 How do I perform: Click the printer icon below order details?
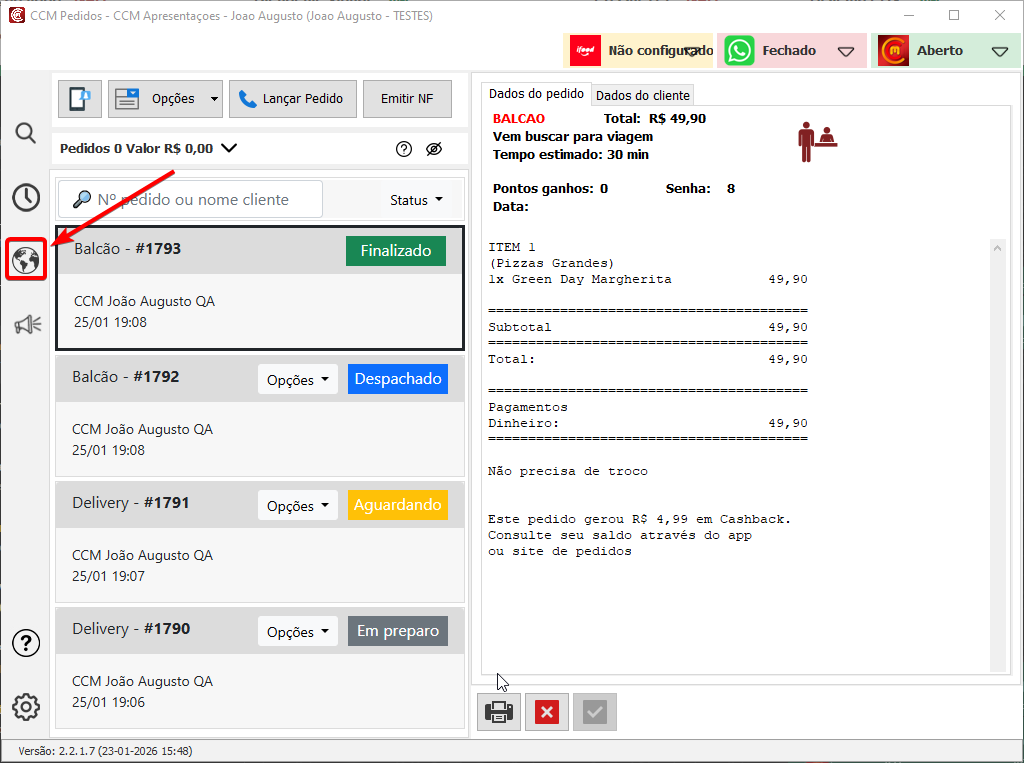[x=499, y=712]
